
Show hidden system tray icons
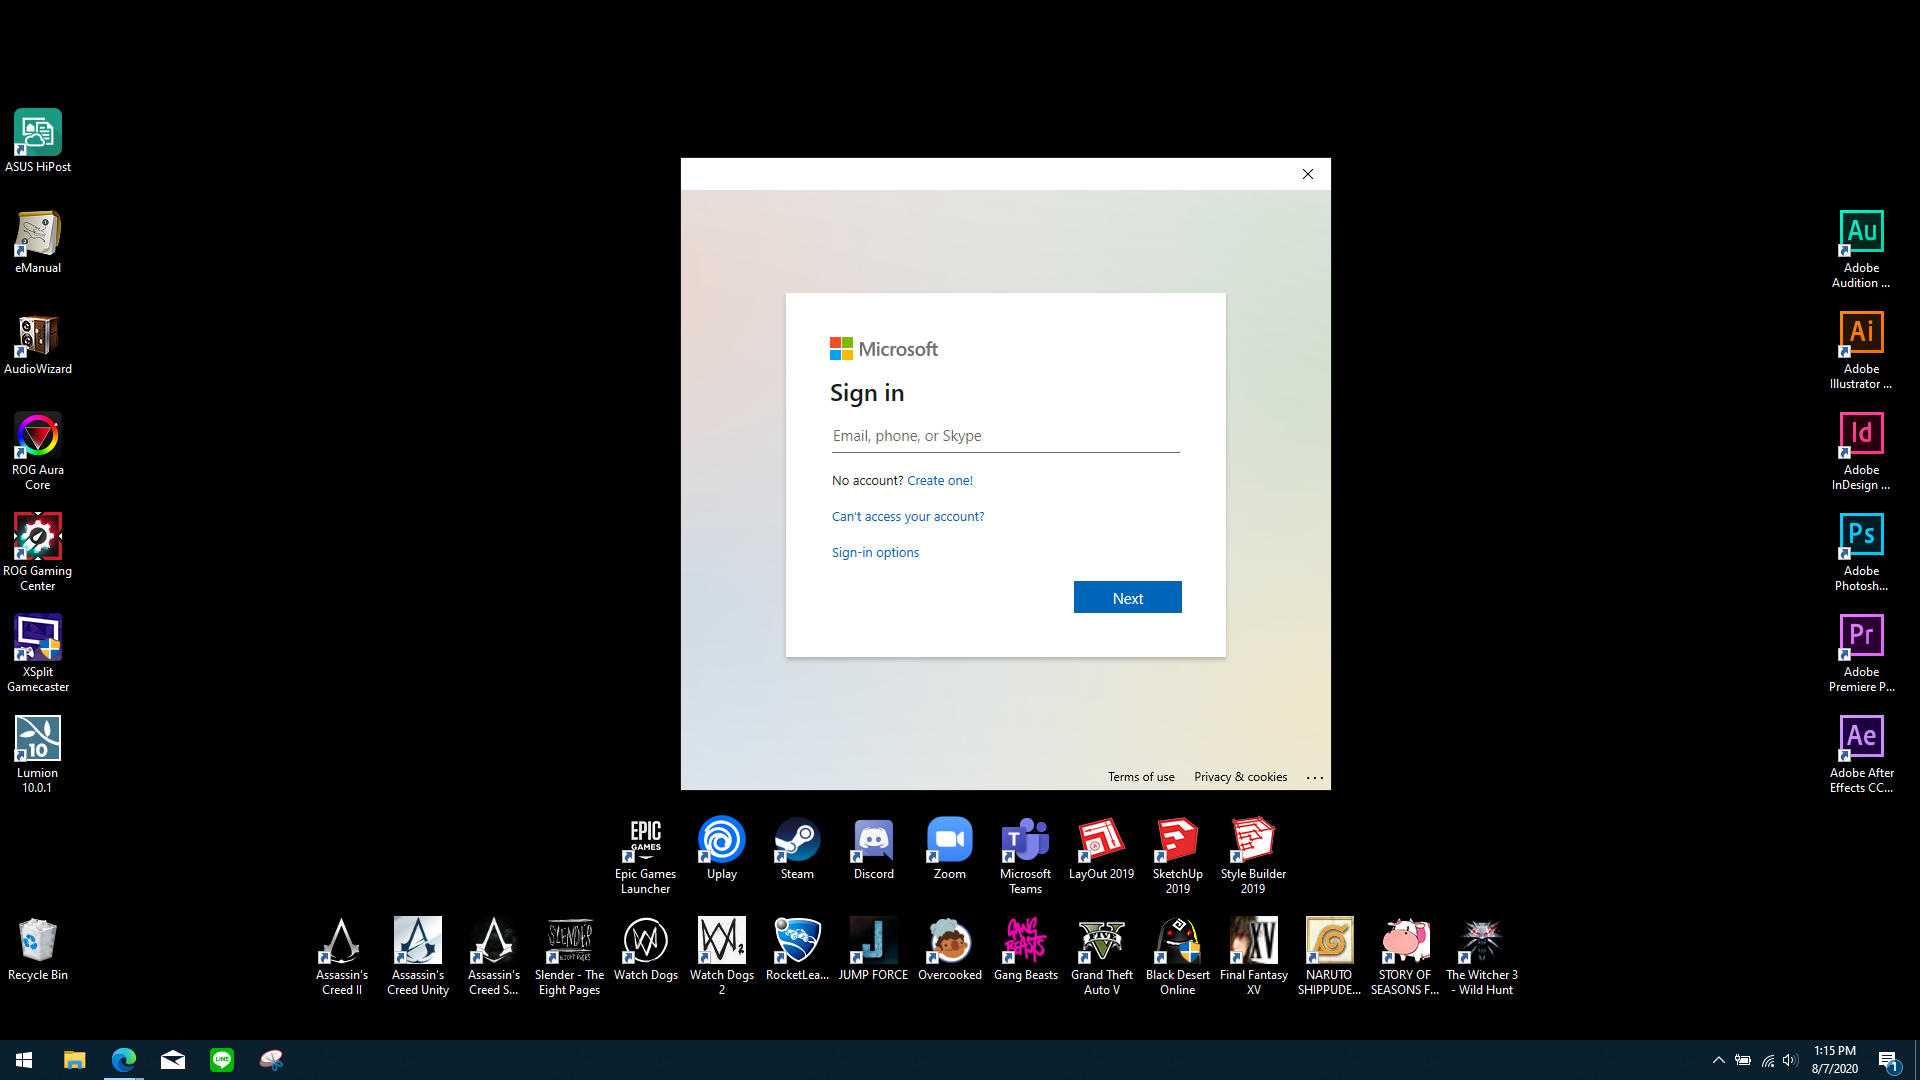[1718, 1060]
